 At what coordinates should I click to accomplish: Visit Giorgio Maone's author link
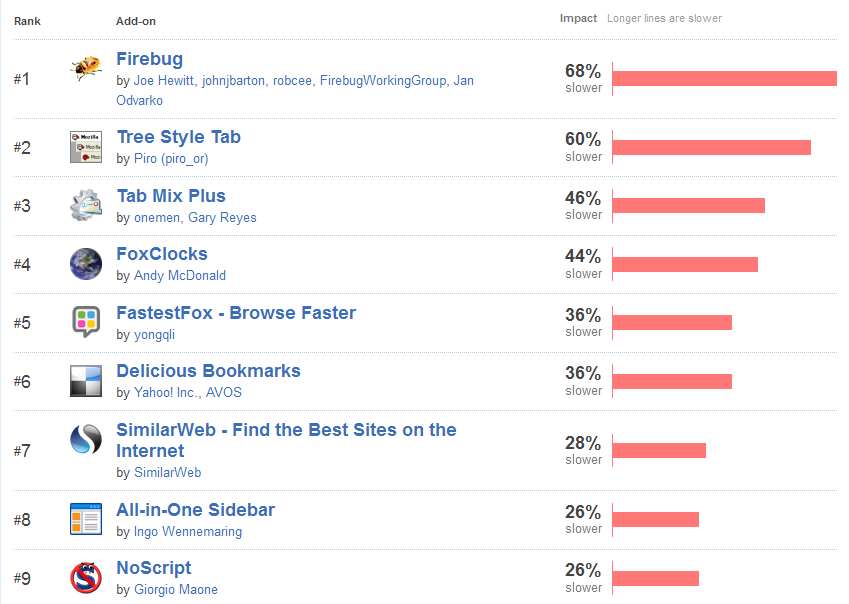(x=175, y=589)
